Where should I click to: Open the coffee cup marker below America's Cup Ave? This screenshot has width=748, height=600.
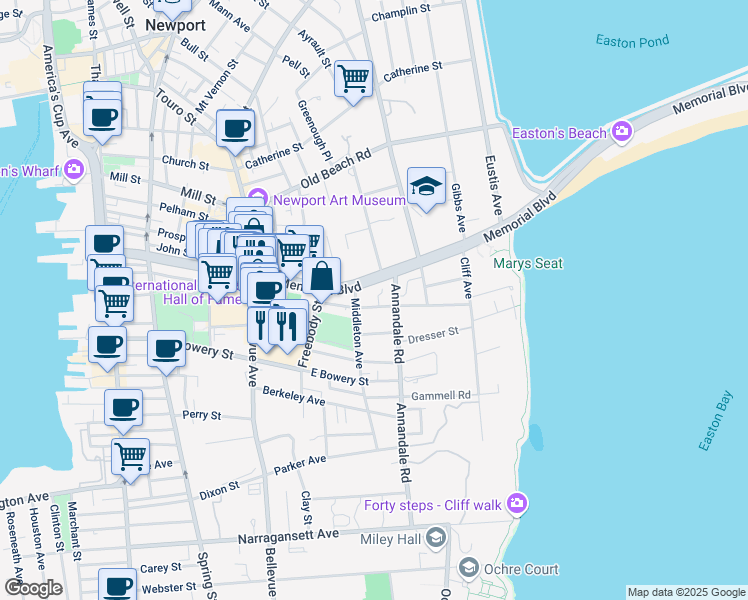tap(102, 118)
